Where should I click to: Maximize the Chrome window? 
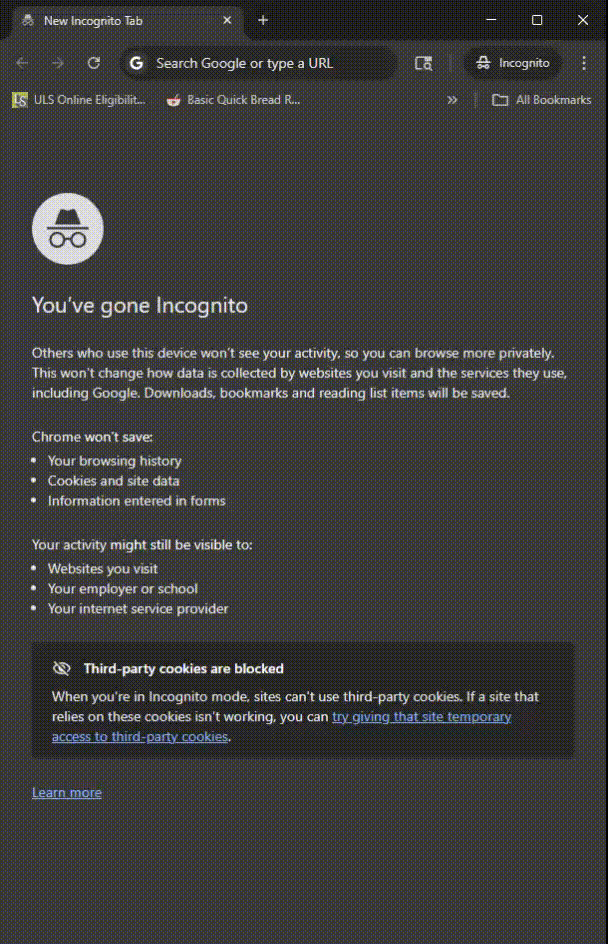pyautogui.click(x=537, y=20)
